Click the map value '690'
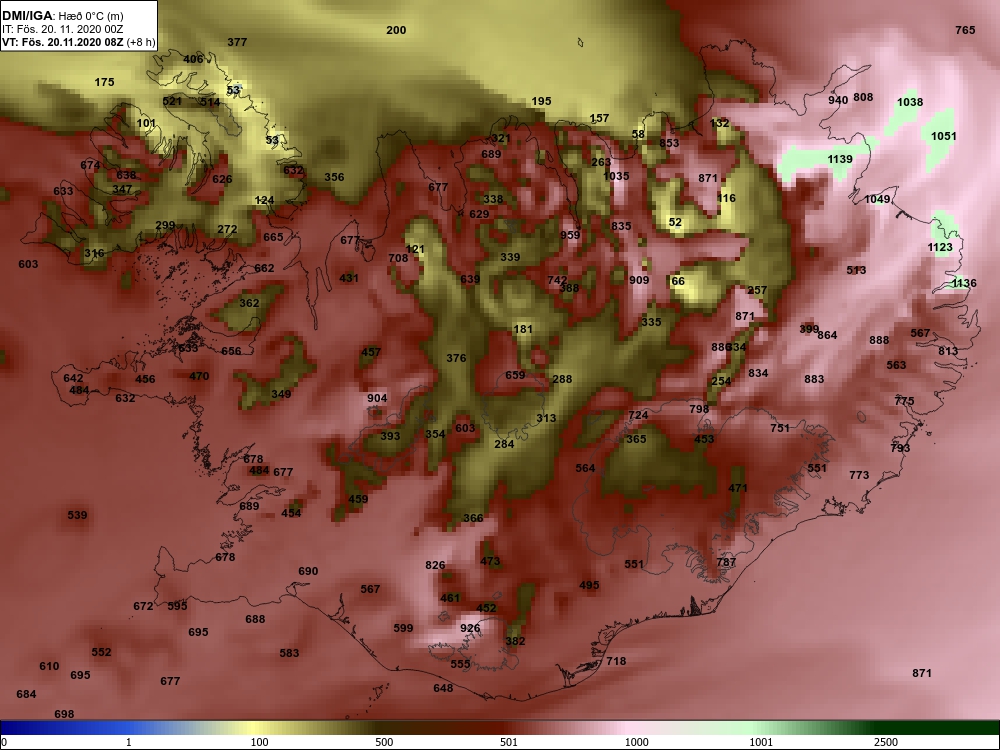 [x=308, y=571]
